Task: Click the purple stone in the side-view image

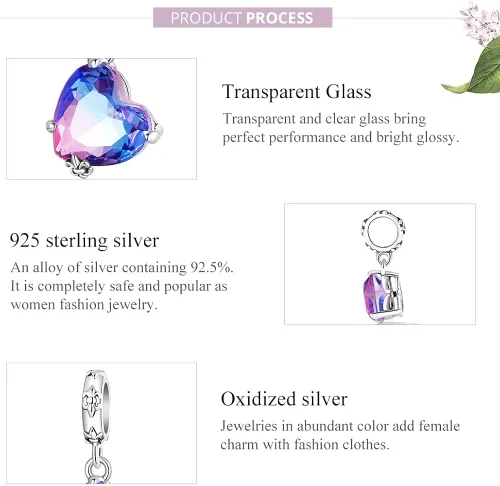Action: [x=373, y=297]
